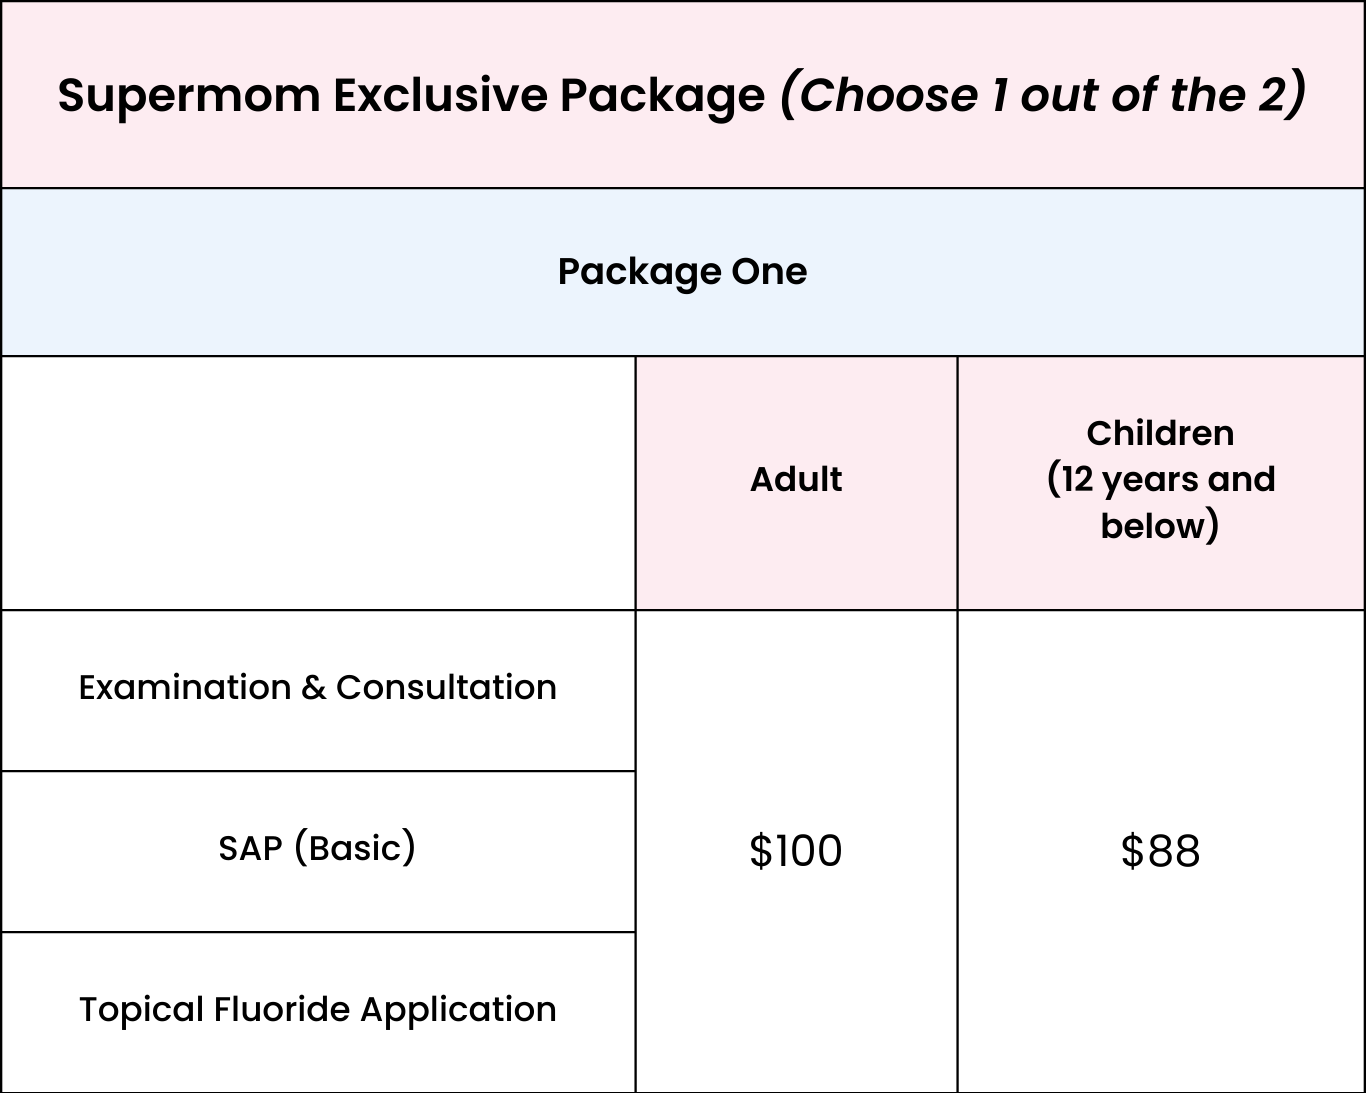Click the "Package One" header row
Image resolution: width=1366 pixels, height=1093 pixels.
(x=682, y=272)
